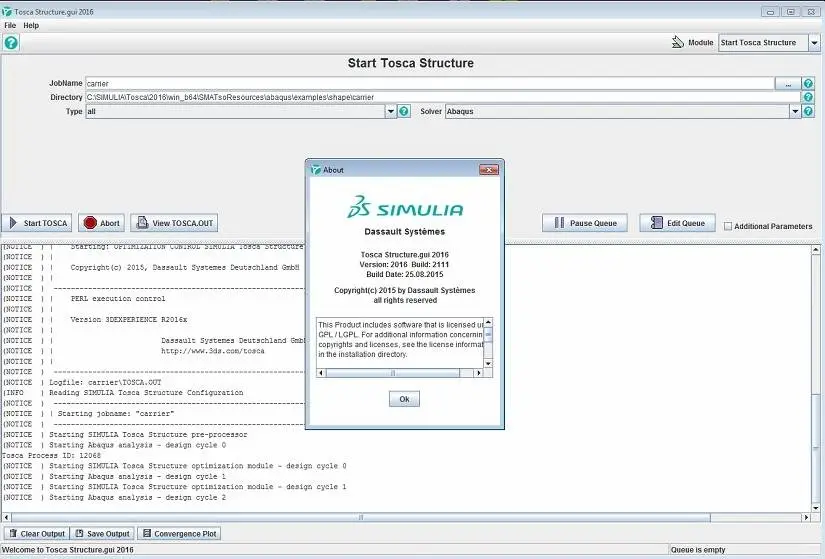Click Pause Queue
Image resolution: width=825 pixels, height=559 pixels.
point(585,223)
